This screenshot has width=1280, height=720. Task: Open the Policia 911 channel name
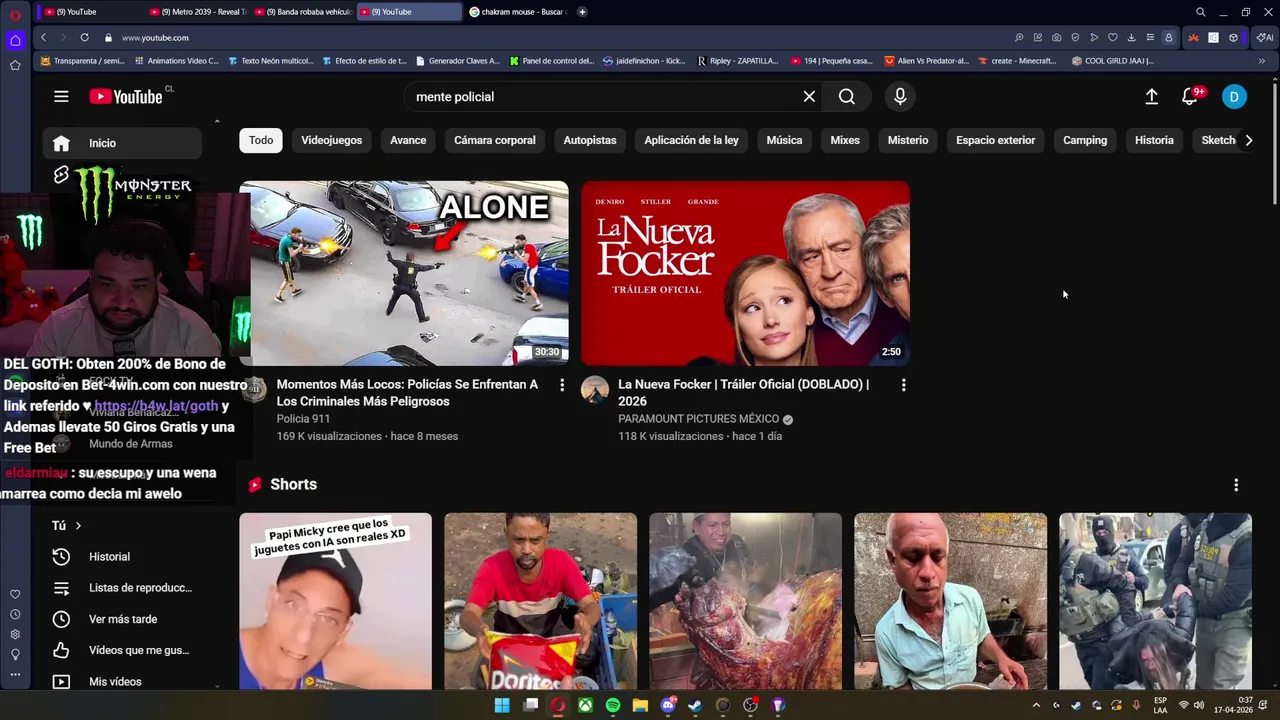tap(303, 420)
